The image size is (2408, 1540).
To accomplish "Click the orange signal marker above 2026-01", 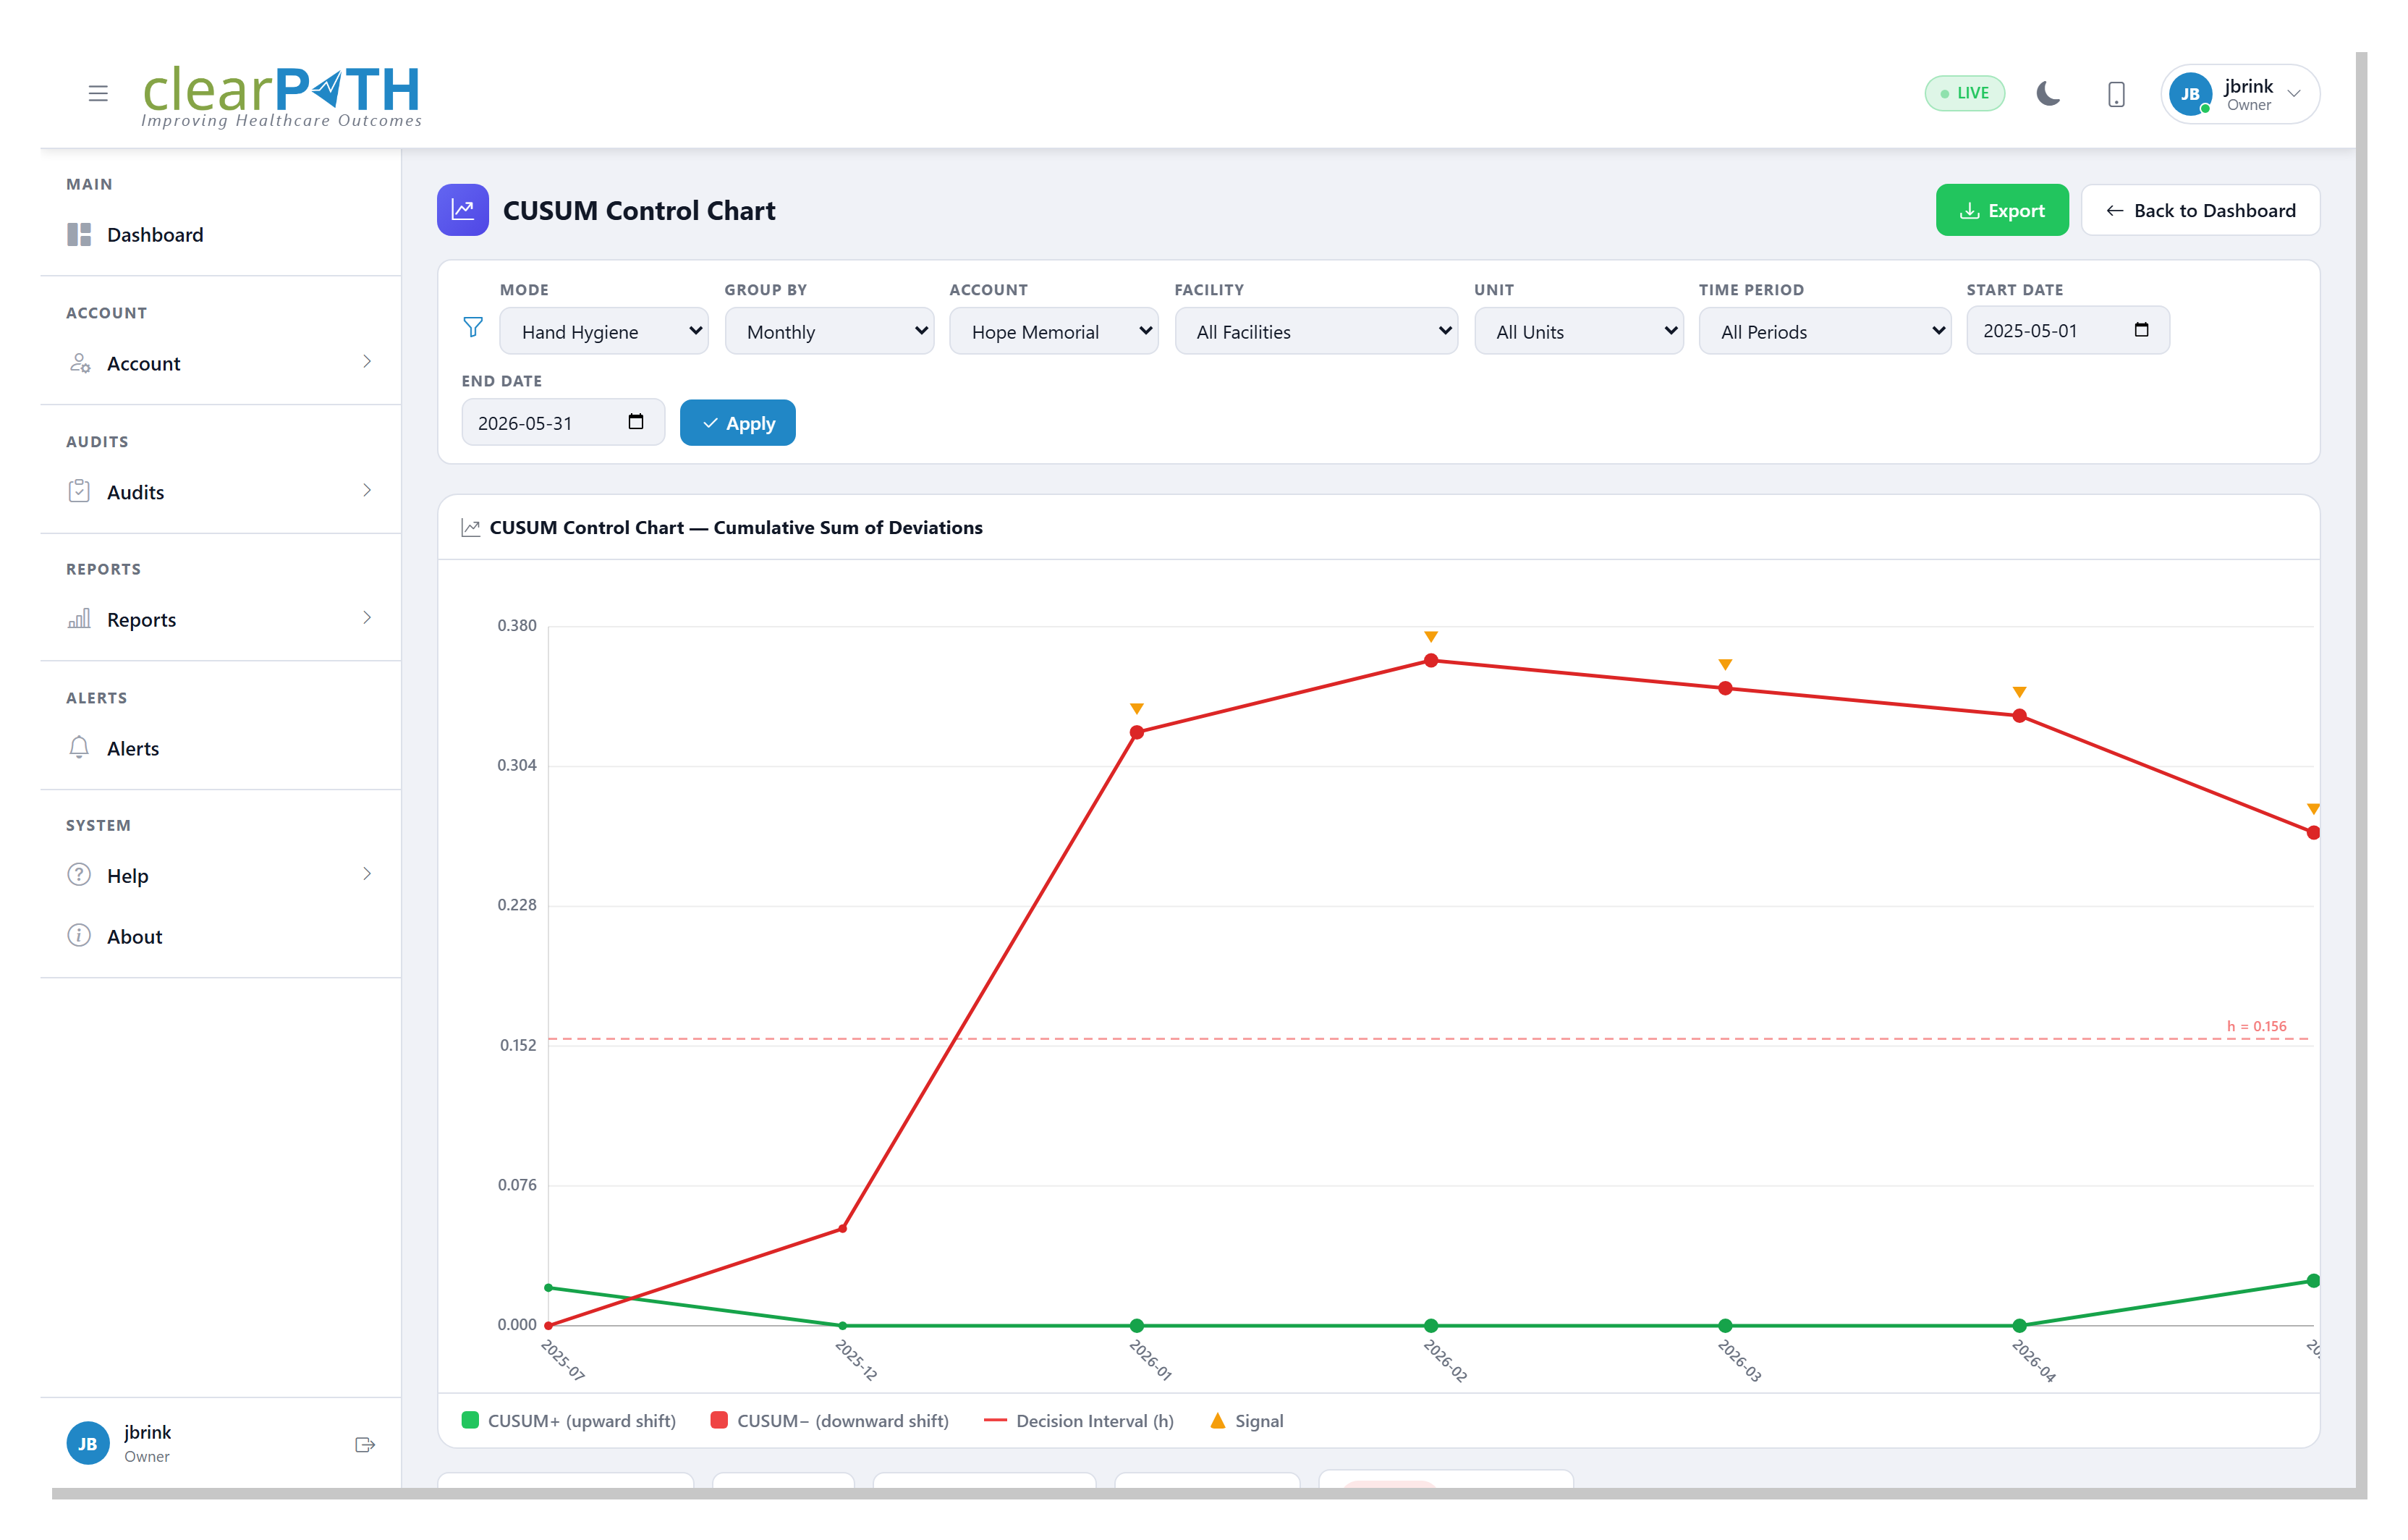I will coord(1137,709).
